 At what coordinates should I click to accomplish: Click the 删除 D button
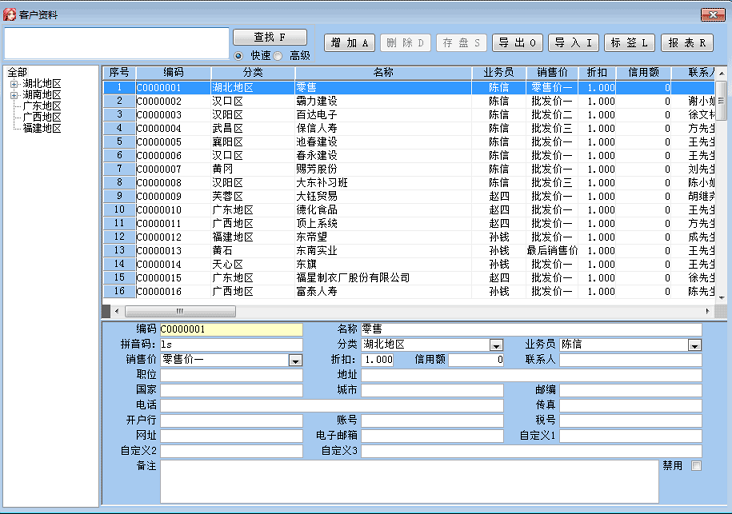405,43
